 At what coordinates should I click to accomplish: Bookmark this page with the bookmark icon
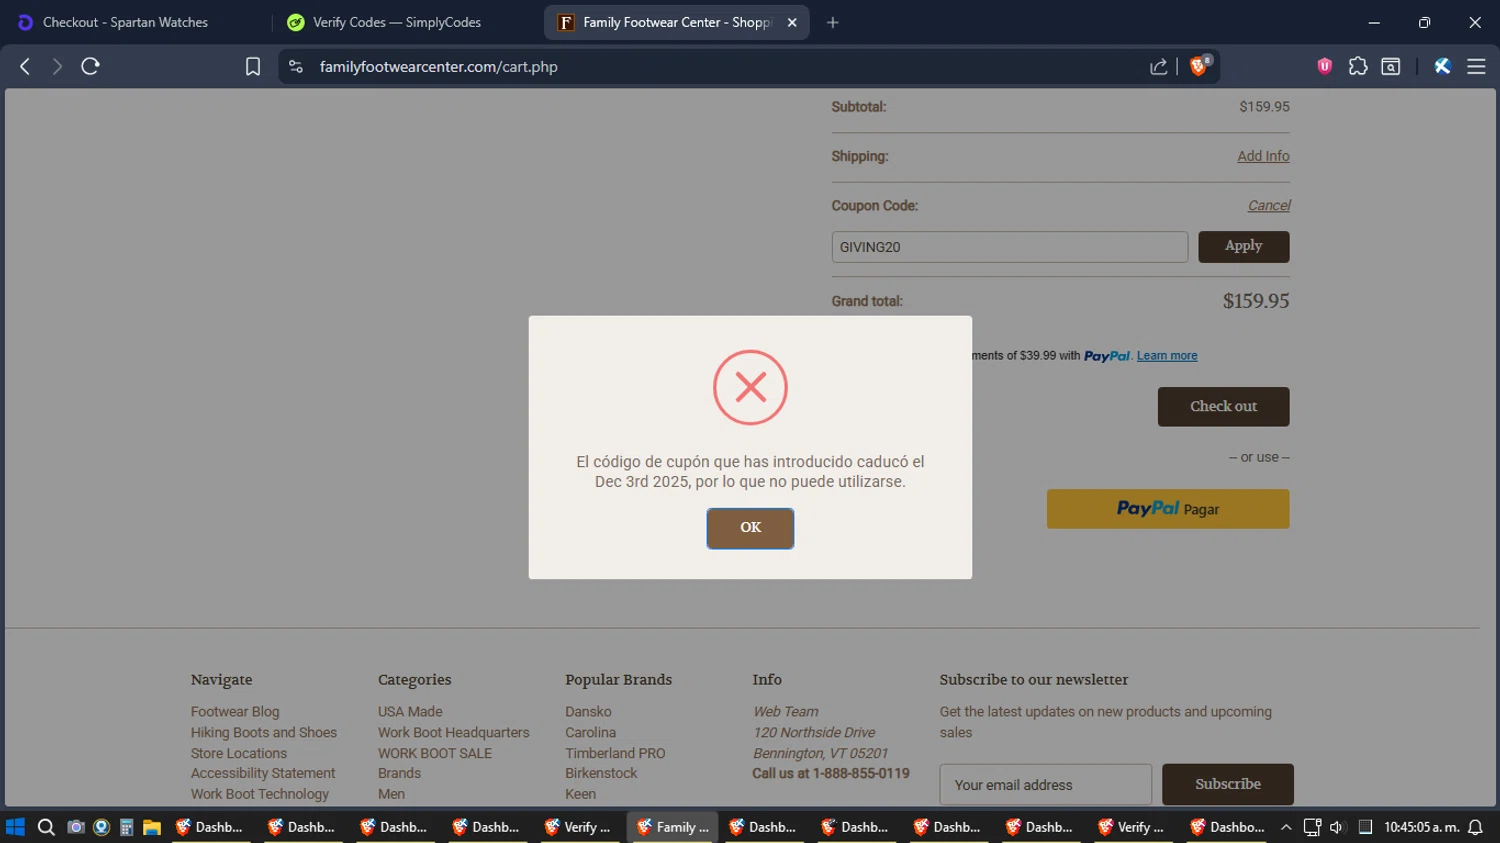tap(253, 66)
